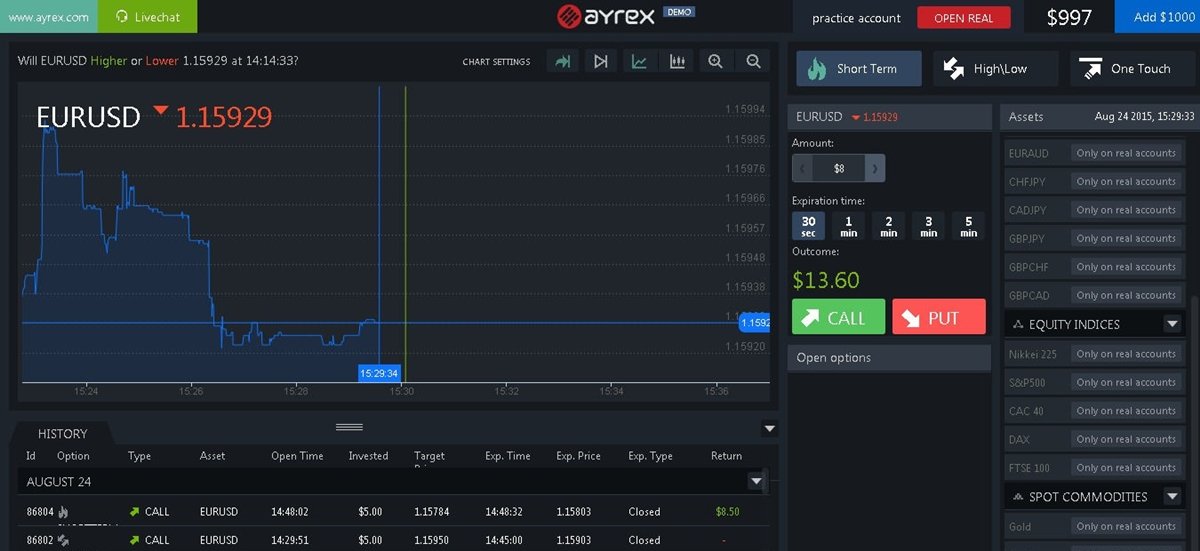Click the www.ayrex.com link
Image resolution: width=1200 pixels, height=551 pixels.
48,17
